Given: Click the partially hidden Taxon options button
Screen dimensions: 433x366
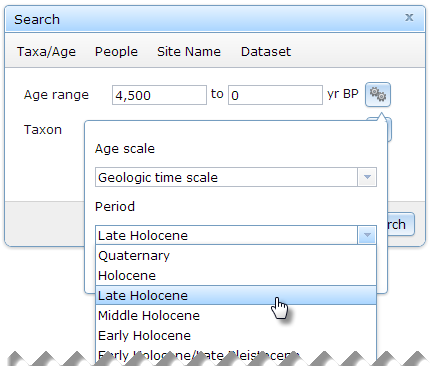Looking at the screenshot, I should tap(390, 129).
